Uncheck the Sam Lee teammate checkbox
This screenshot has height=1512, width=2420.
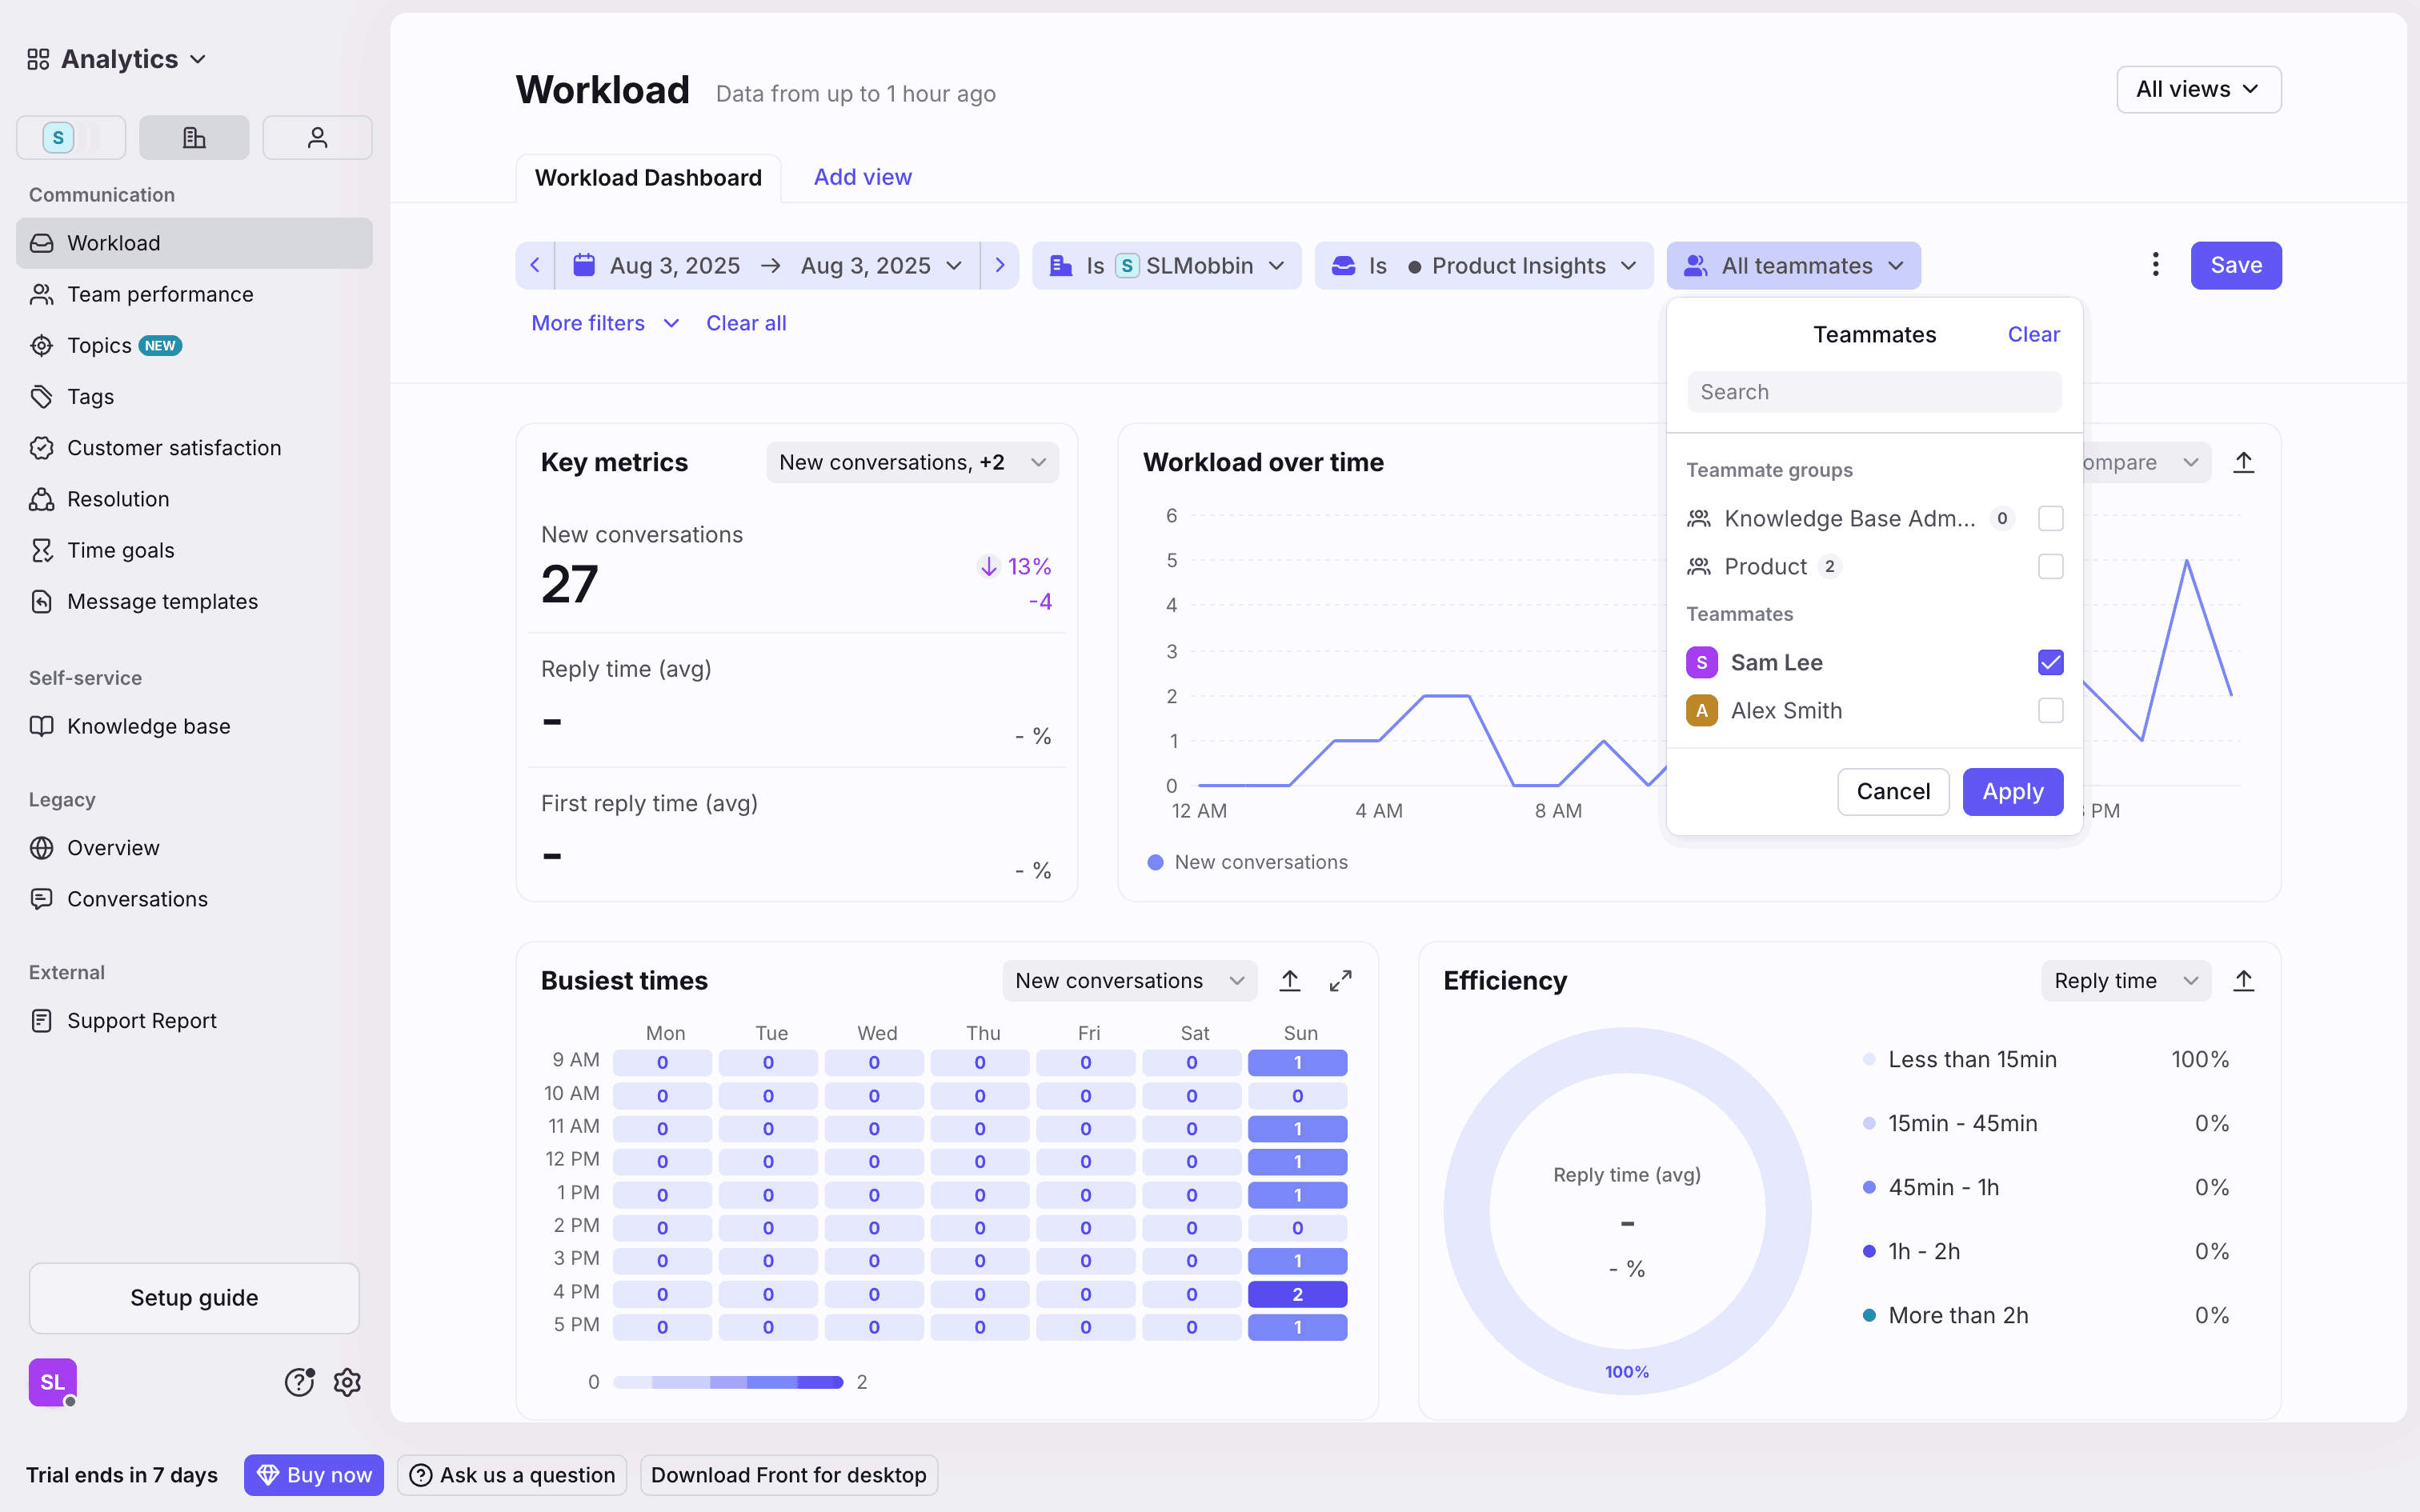click(x=2050, y=662)
